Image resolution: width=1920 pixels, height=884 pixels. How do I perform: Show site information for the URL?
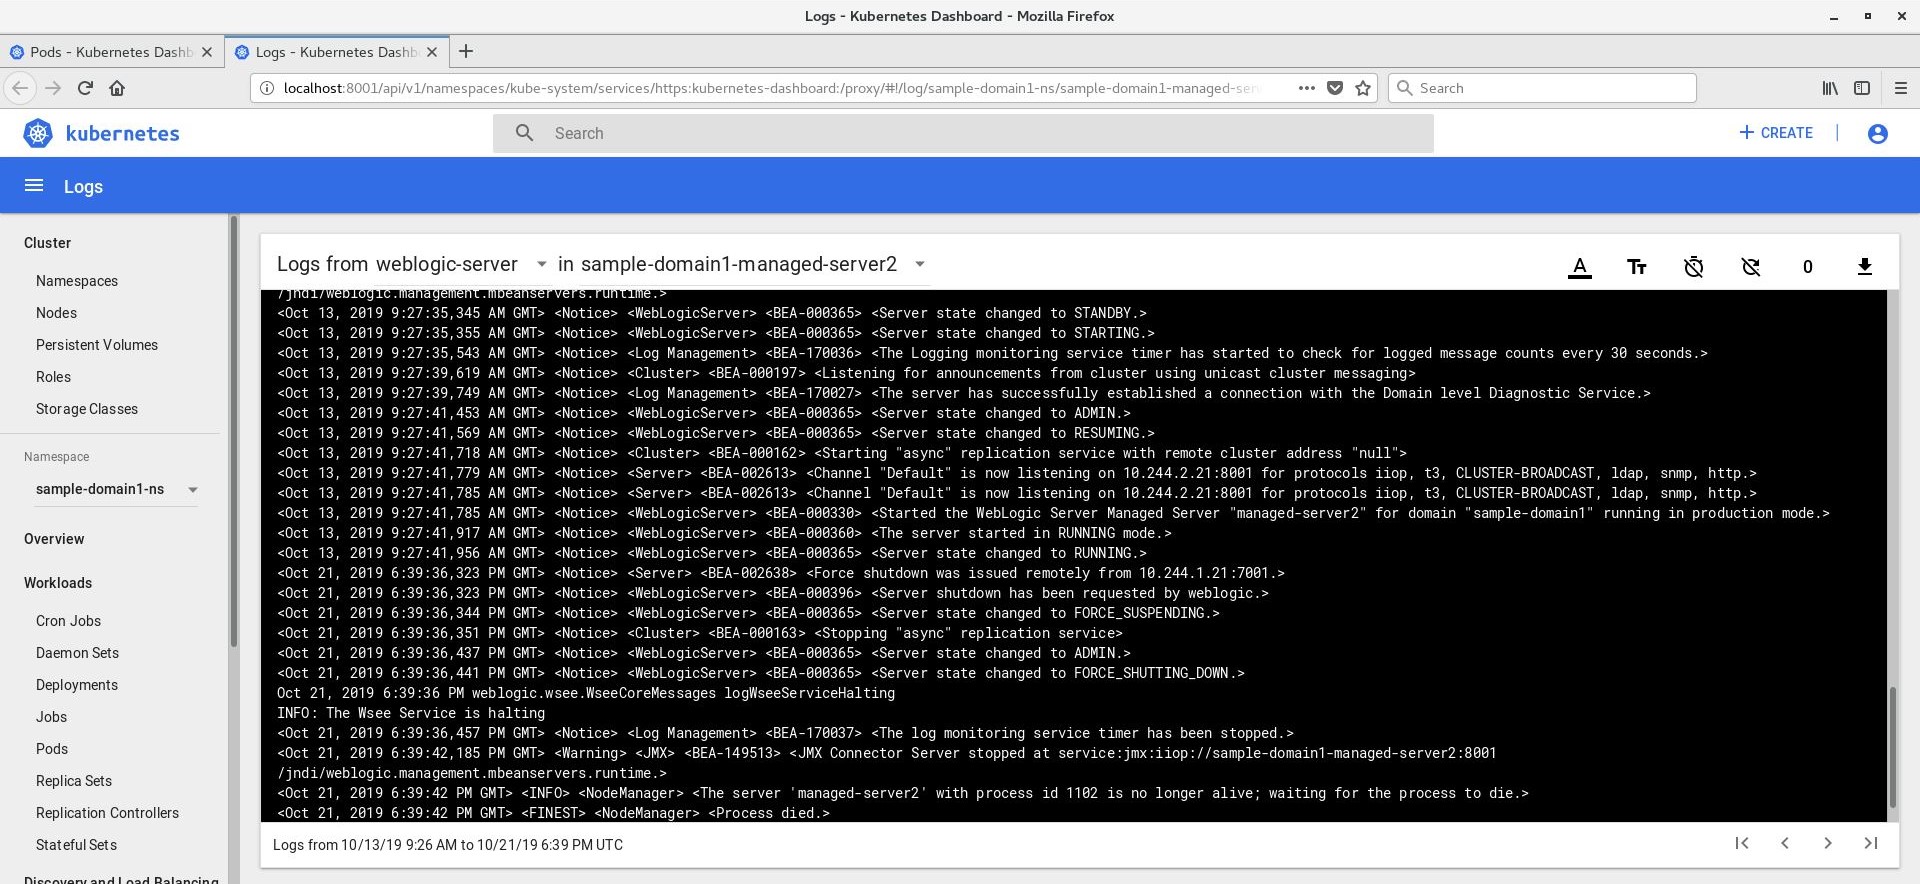(x=267, y=88)
